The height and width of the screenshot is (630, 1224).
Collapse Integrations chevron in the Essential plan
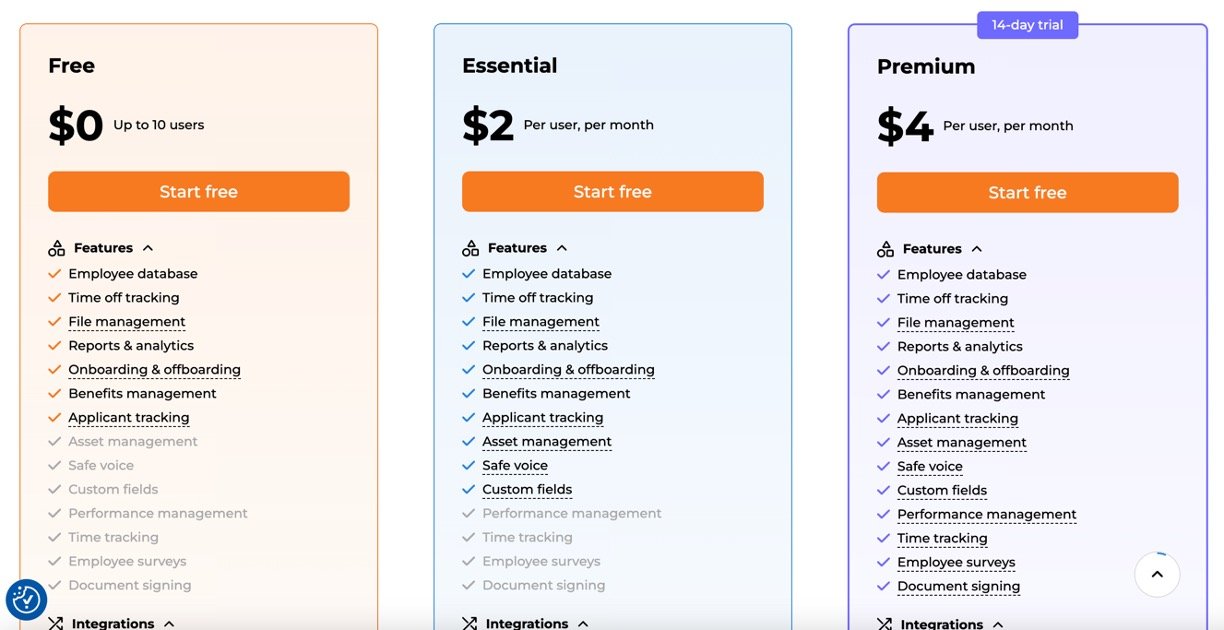[x=583, y=623]
